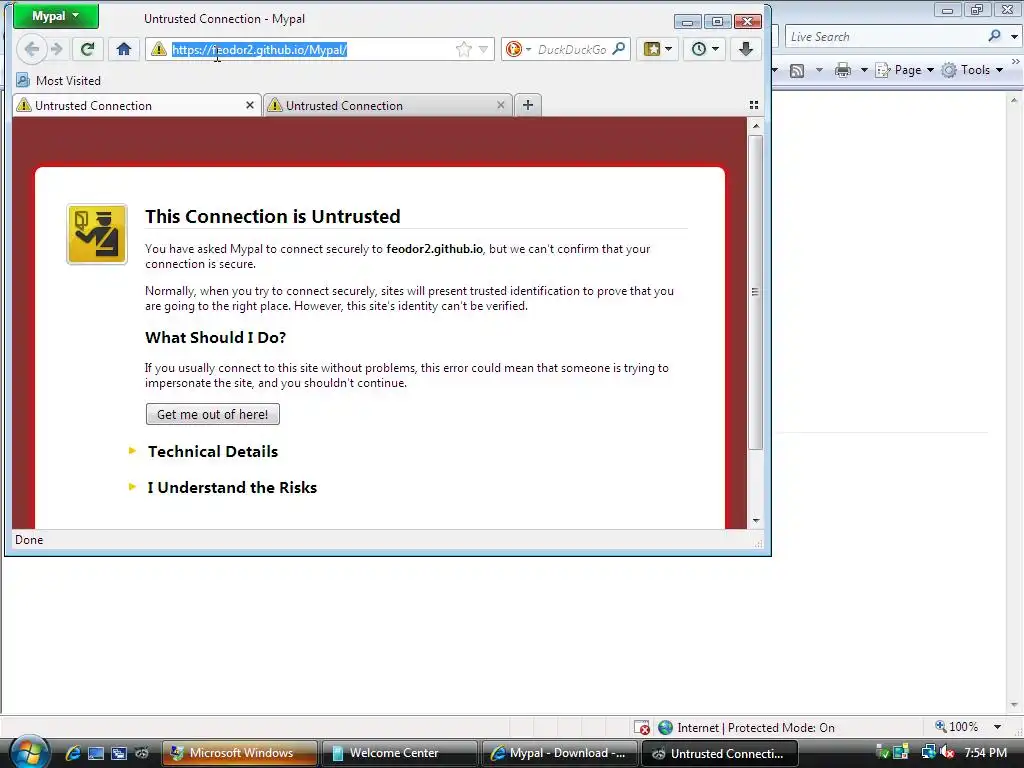Open a new tab with plus button
This screenshot has width=1024, height=768.
[x=528, y=105]
